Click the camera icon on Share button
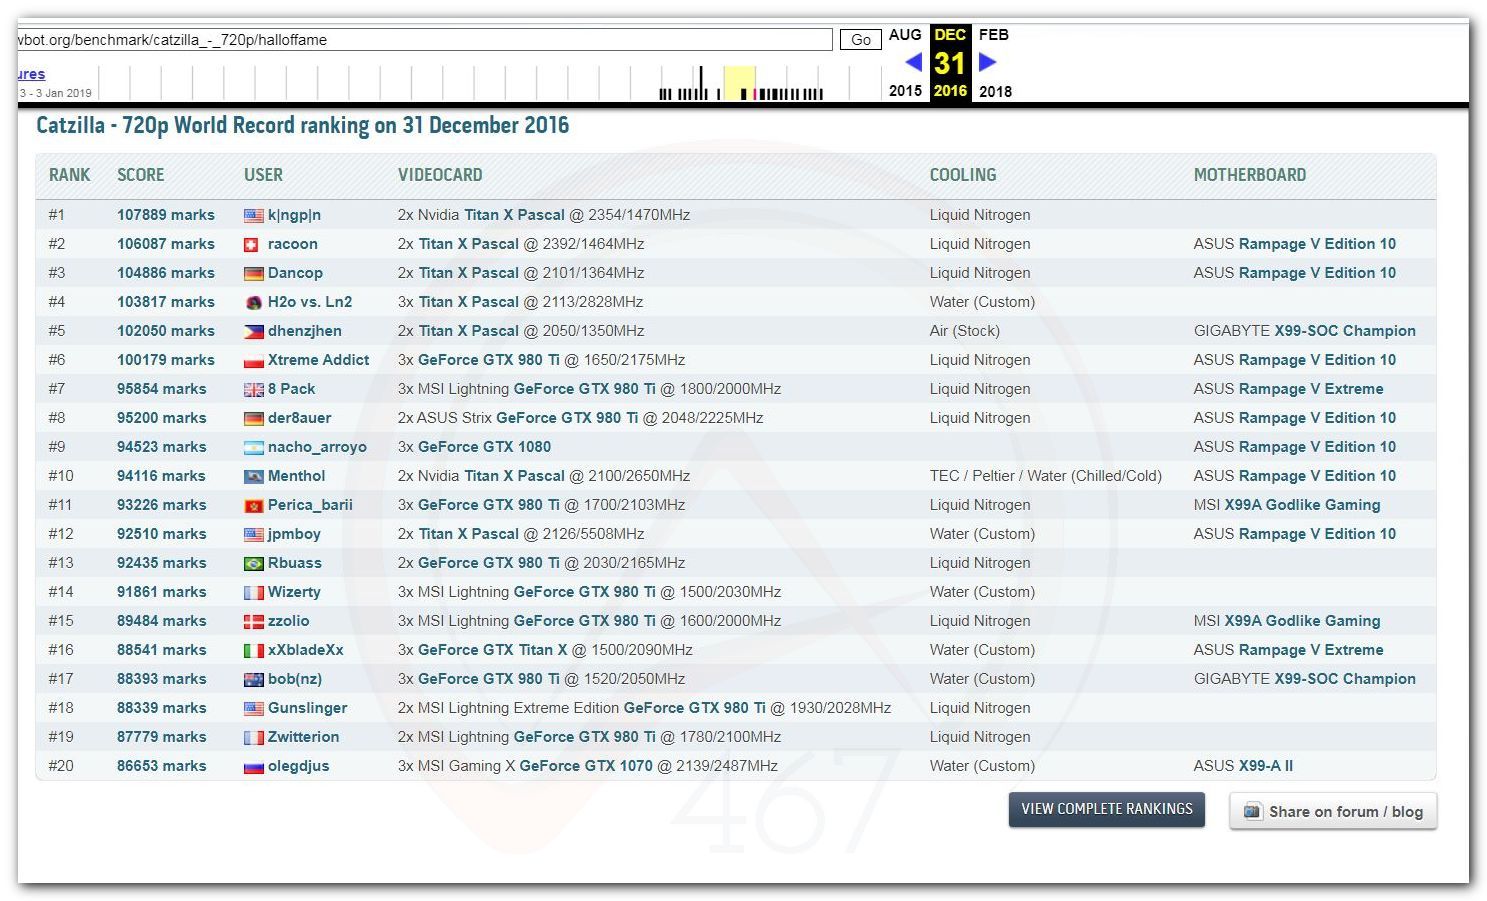This screenshot has height=901, width=1487. coord(1252,811)
